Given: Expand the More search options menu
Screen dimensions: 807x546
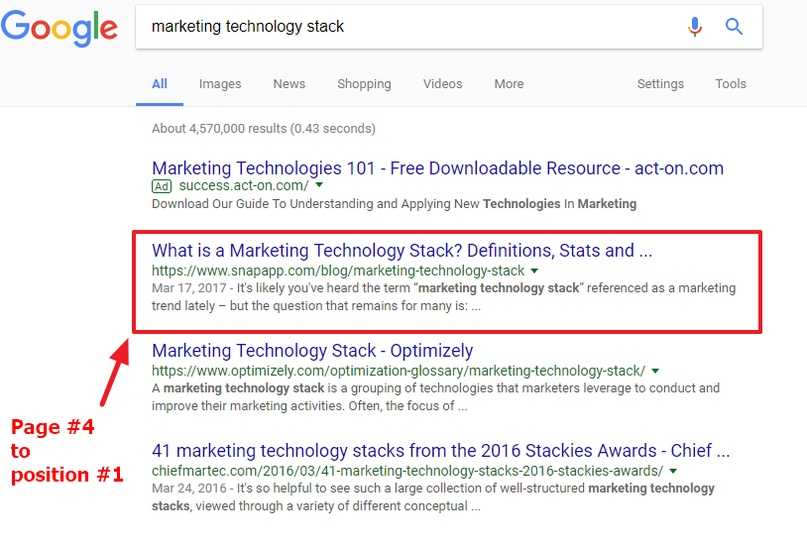Looking at the screenshot, I should (508, 84).
